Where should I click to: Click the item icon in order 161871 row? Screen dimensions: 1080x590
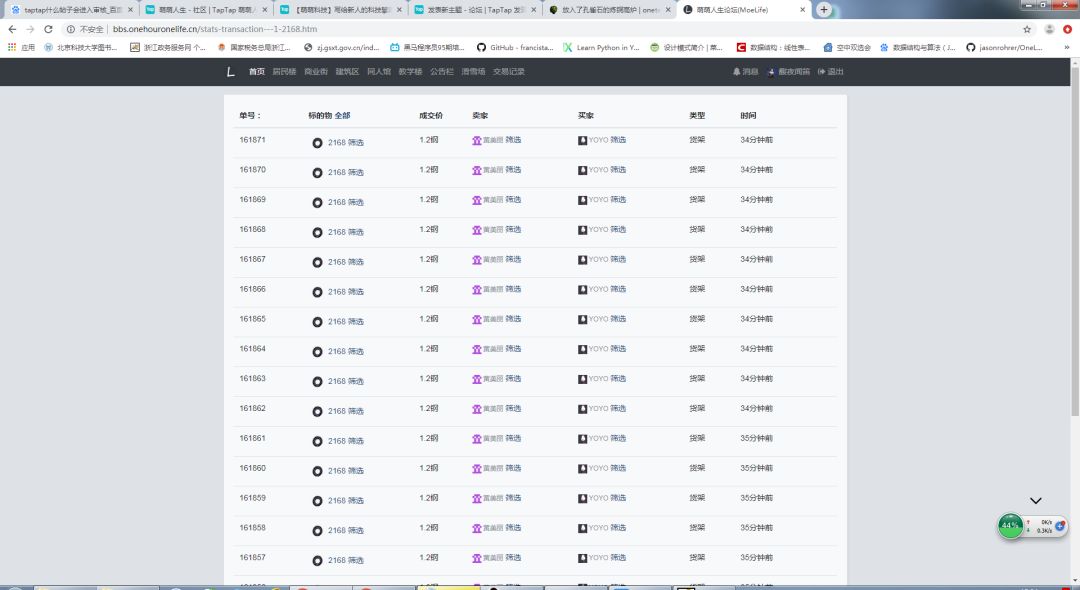pyautogui.click(x=317, y=143)
